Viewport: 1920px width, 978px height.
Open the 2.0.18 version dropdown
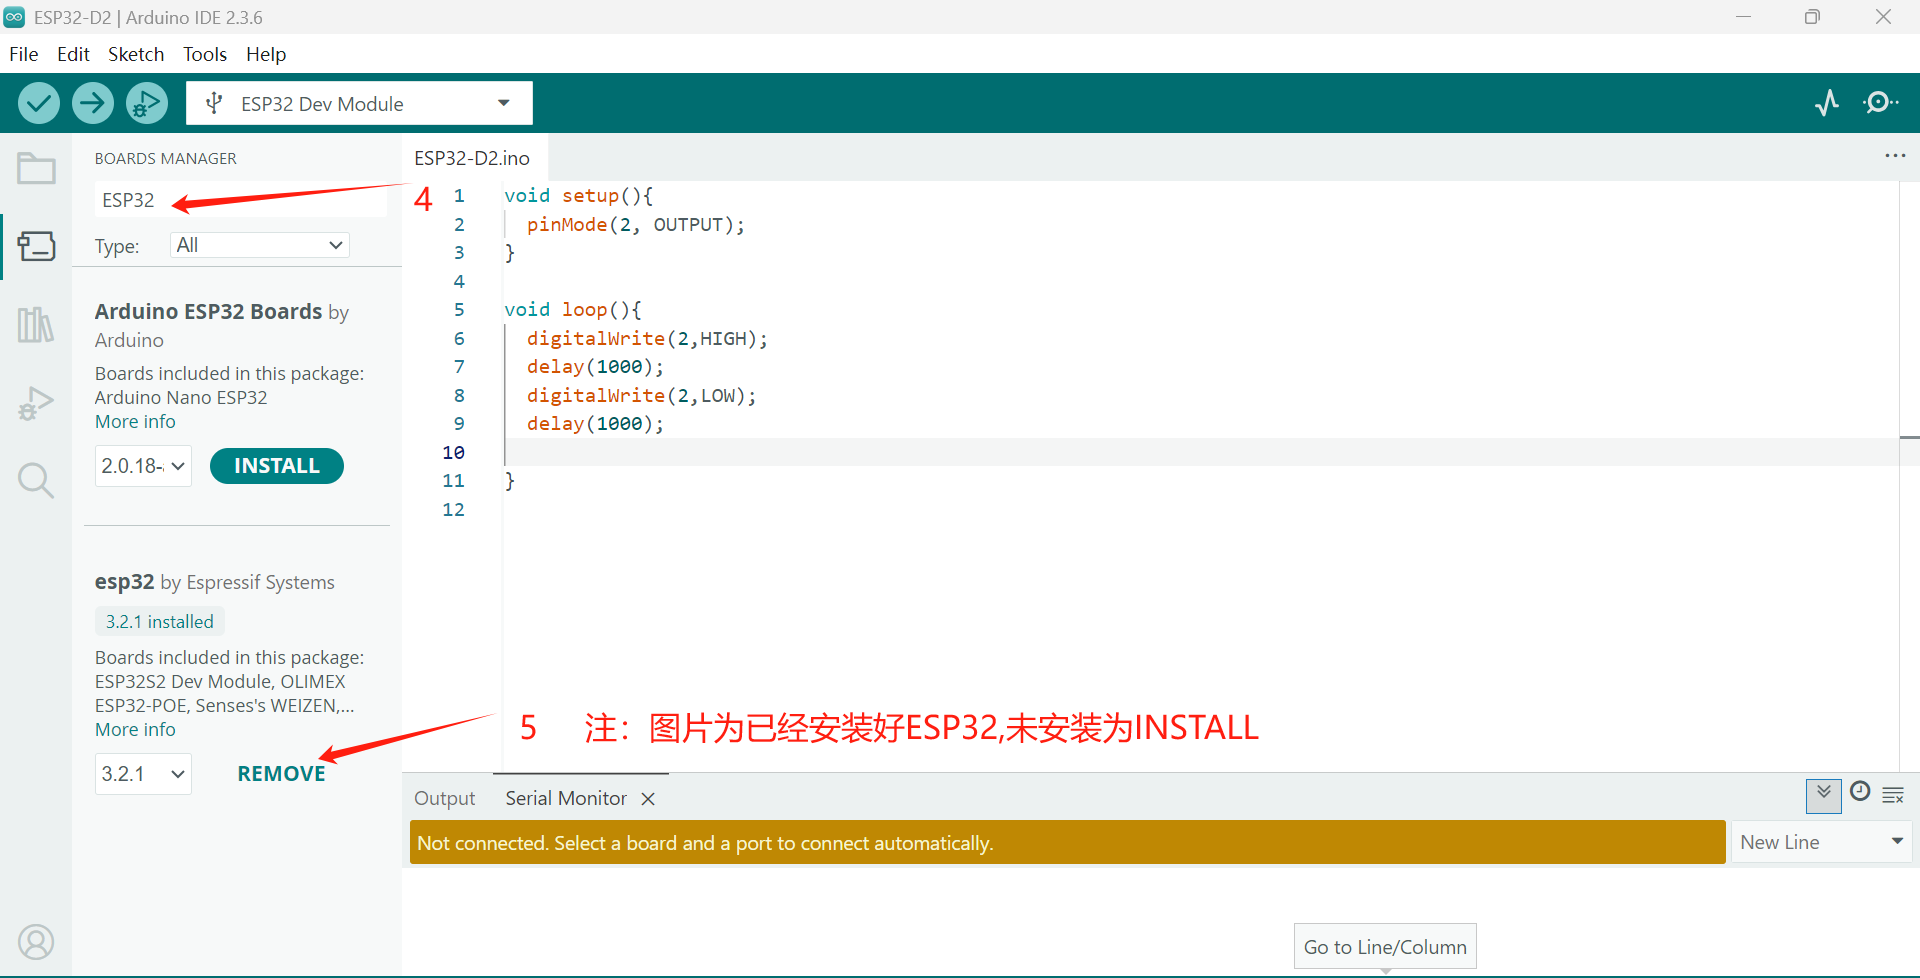pyautogui.click(x=143, y=466)
